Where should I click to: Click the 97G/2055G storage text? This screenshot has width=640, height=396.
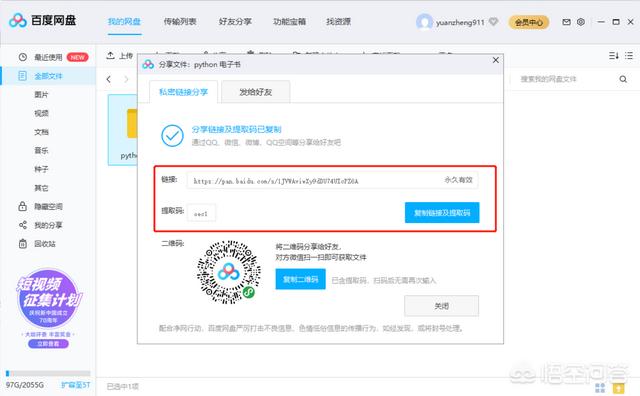(25, 385)
